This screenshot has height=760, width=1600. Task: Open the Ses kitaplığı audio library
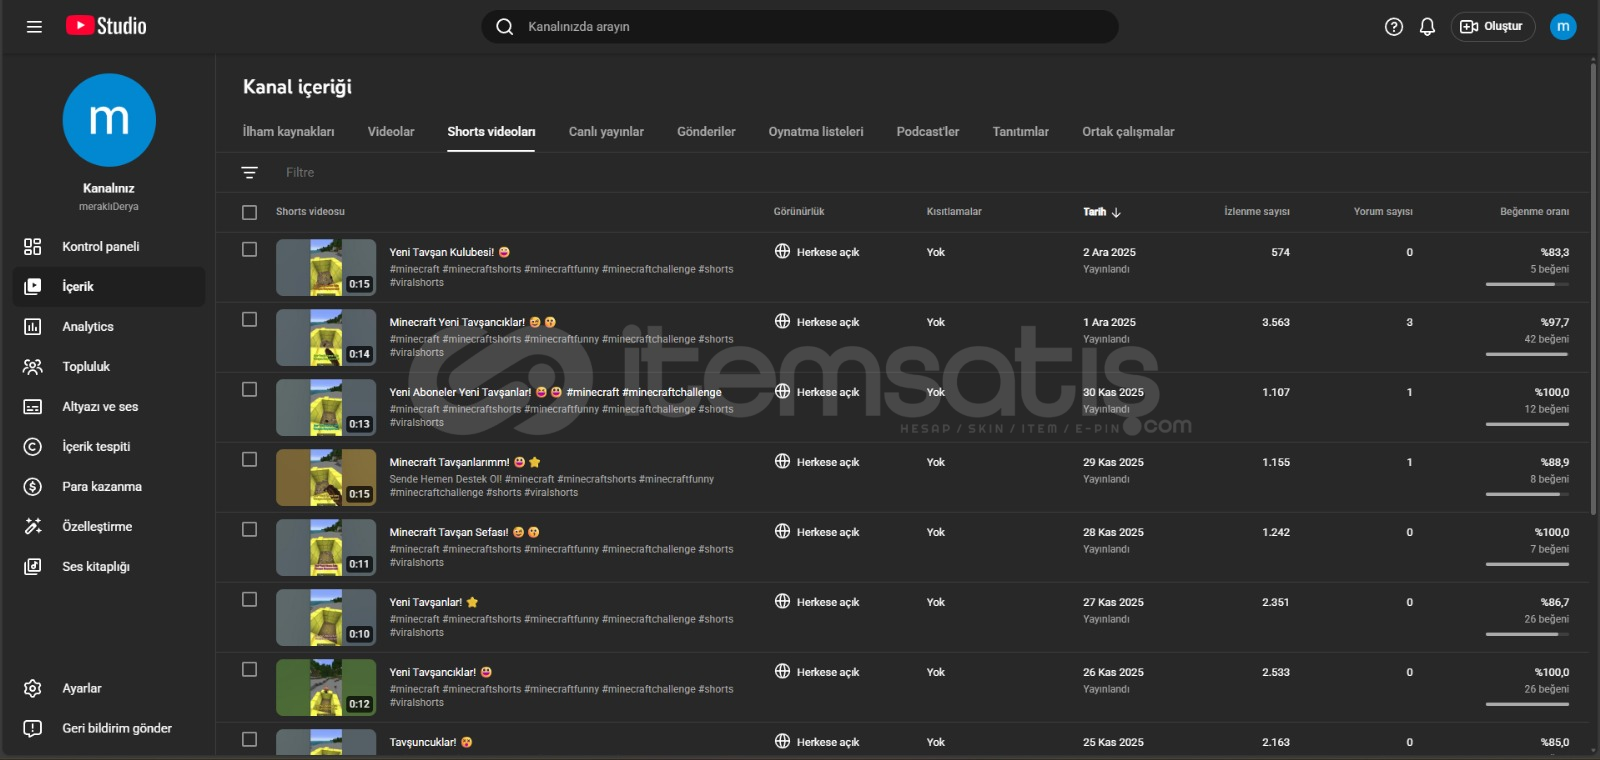coord(95,567)
